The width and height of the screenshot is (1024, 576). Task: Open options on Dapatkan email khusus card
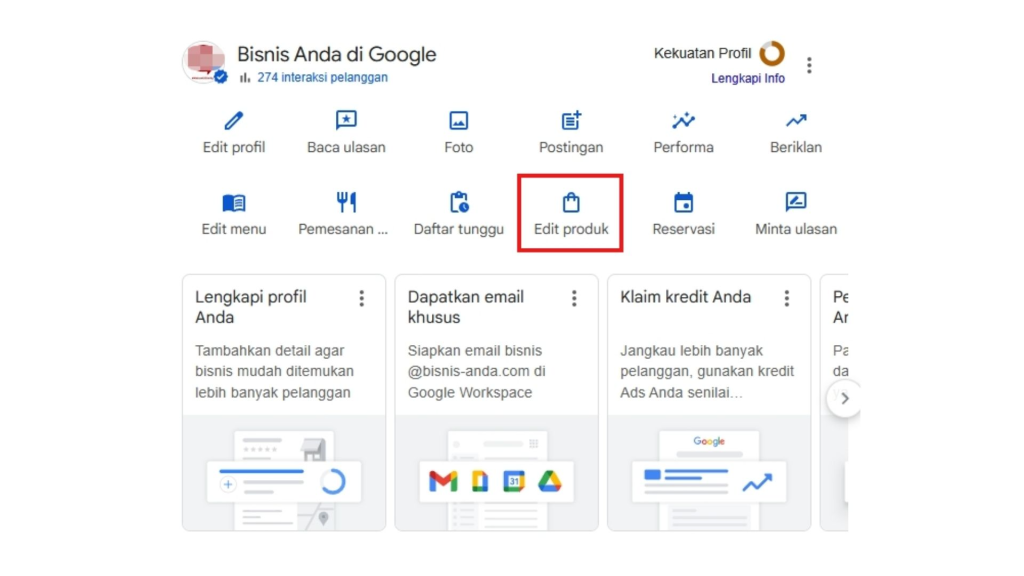click(574, 298)
